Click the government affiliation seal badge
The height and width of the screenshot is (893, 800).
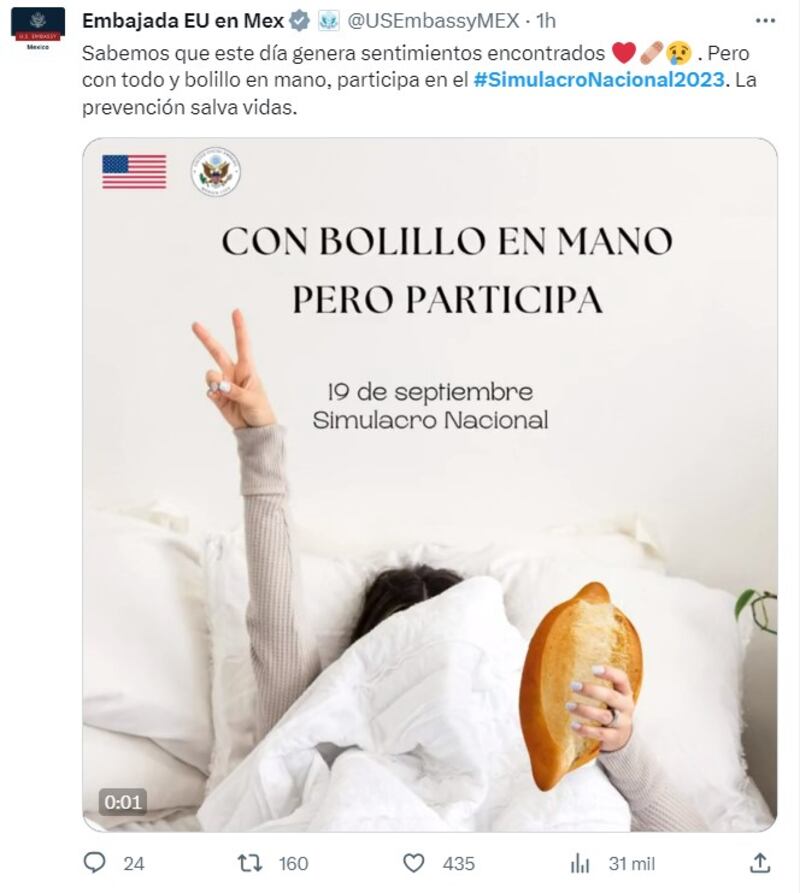[328, 21]
